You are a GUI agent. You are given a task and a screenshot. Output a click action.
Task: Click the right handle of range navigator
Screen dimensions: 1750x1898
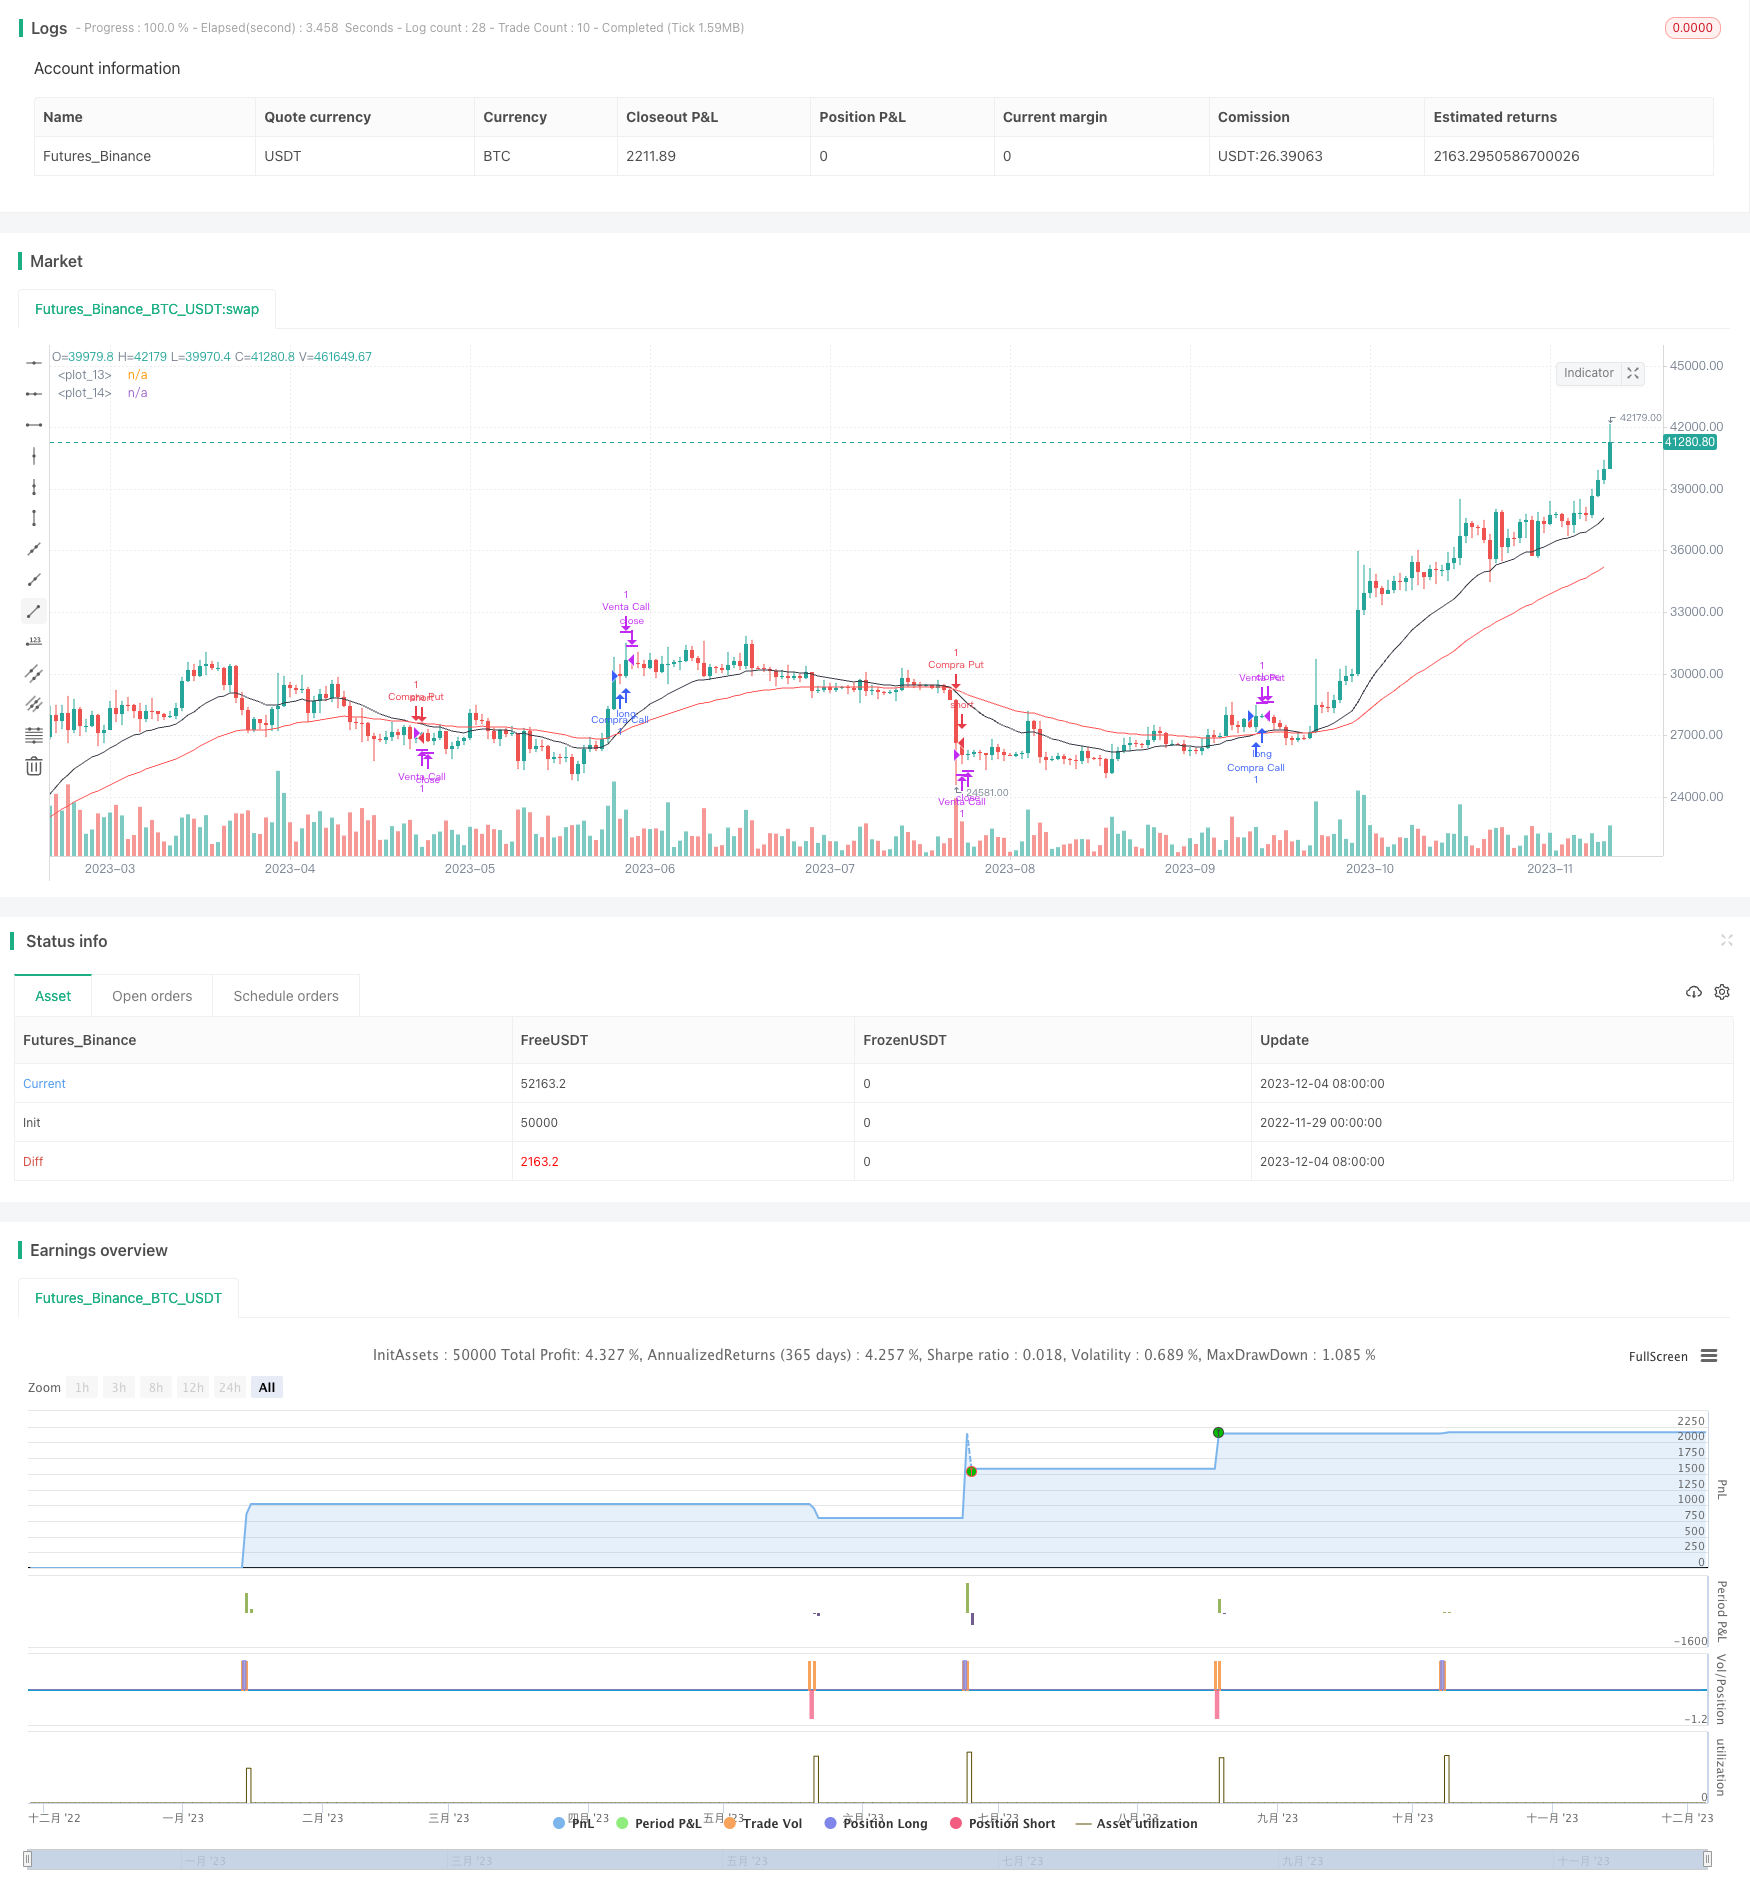coord(1708,1859)
